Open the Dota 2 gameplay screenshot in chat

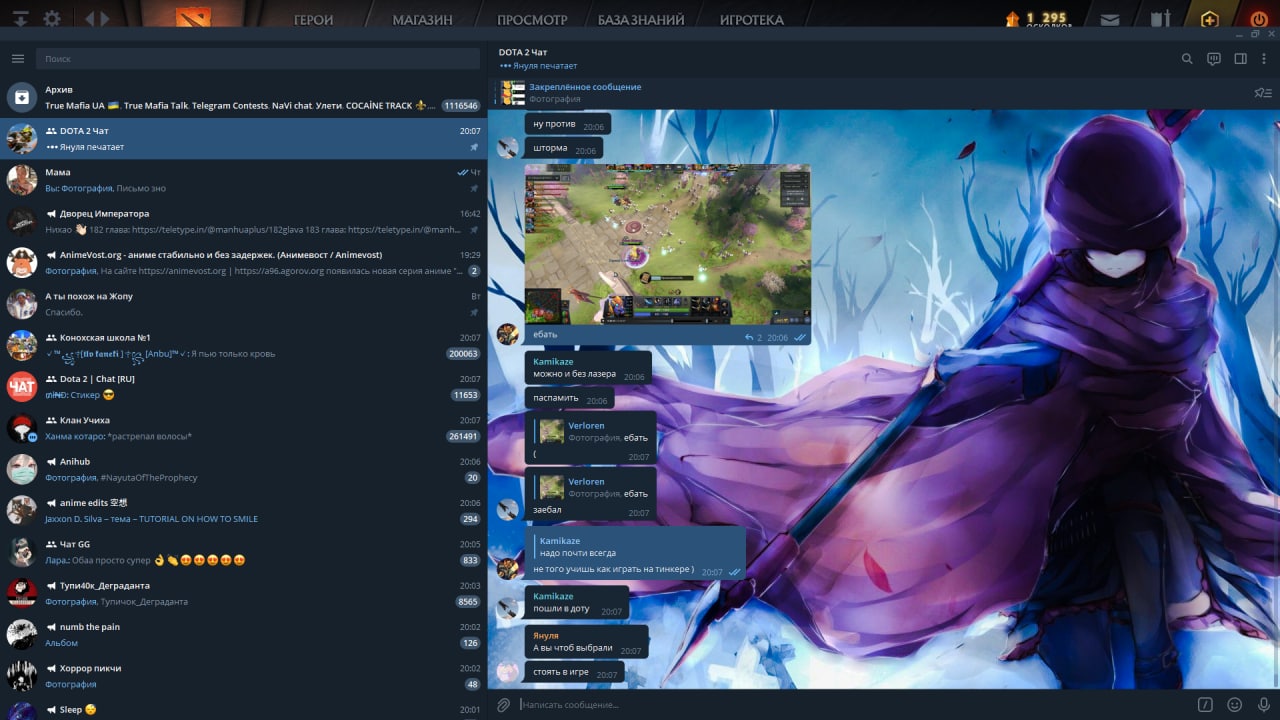pyautogui.click(x=668, y=244)
